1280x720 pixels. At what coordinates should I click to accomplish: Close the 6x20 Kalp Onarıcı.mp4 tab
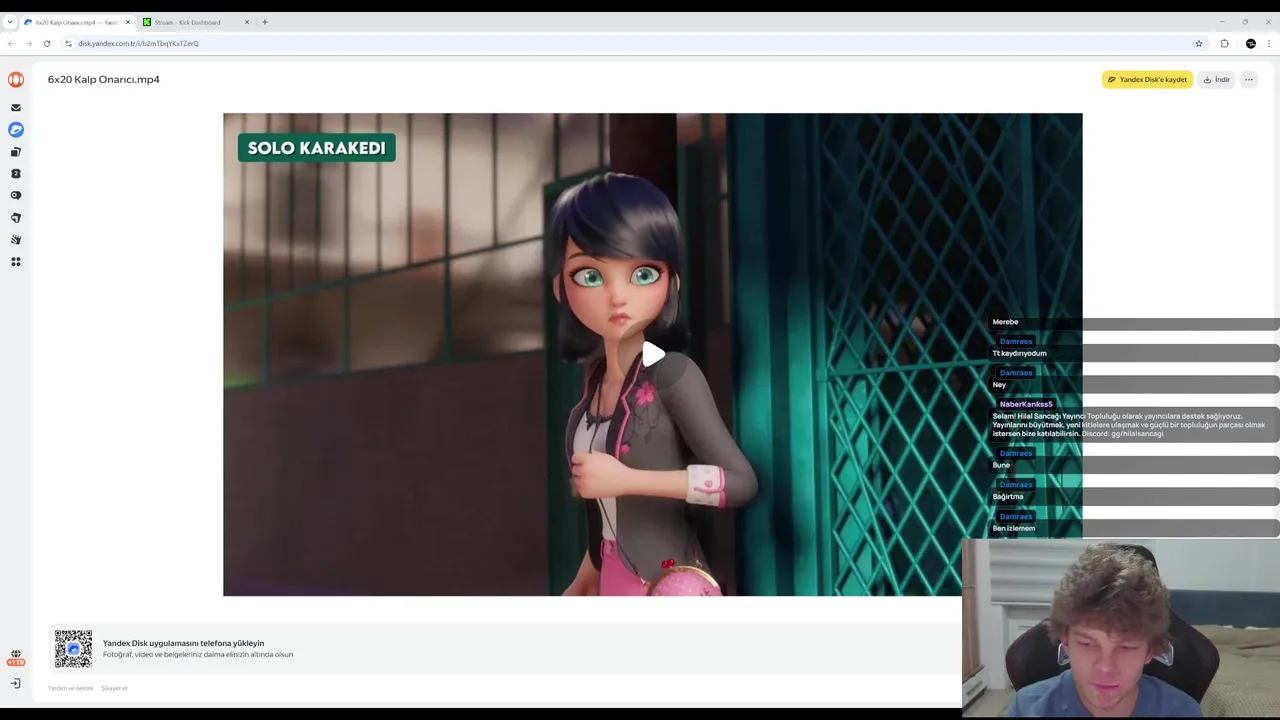(x=128, y=22)
